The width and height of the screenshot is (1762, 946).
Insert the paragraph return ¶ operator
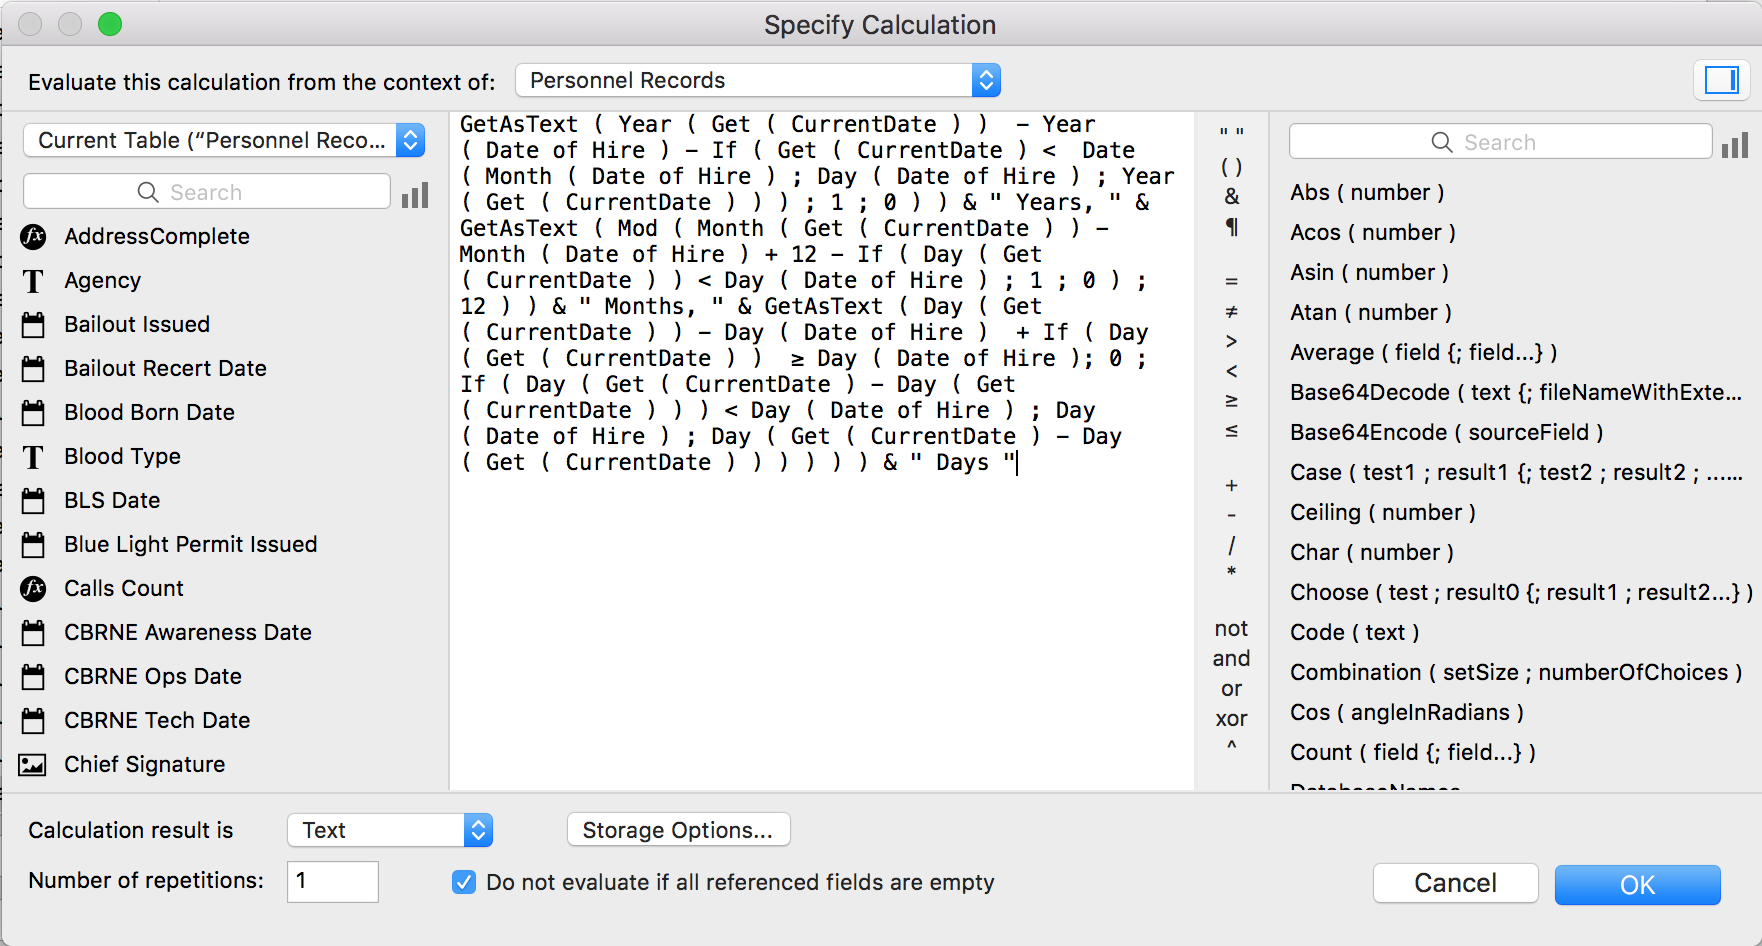point(1232,227)
